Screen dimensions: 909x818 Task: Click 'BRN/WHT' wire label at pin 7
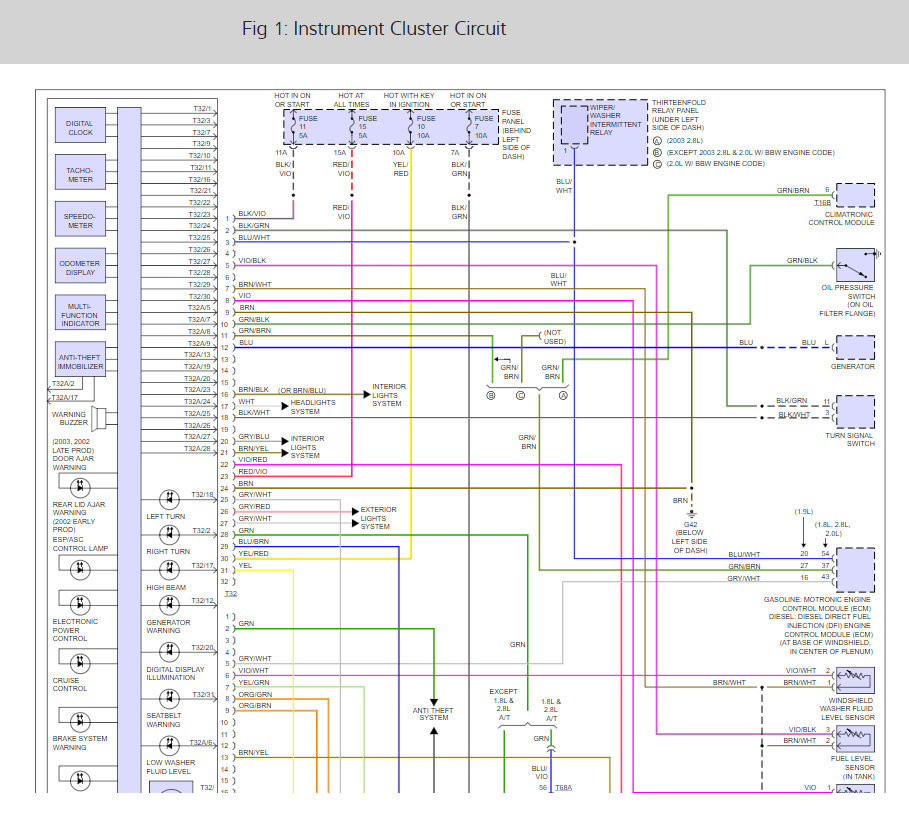pyautogui.click(x=254, y=285)
